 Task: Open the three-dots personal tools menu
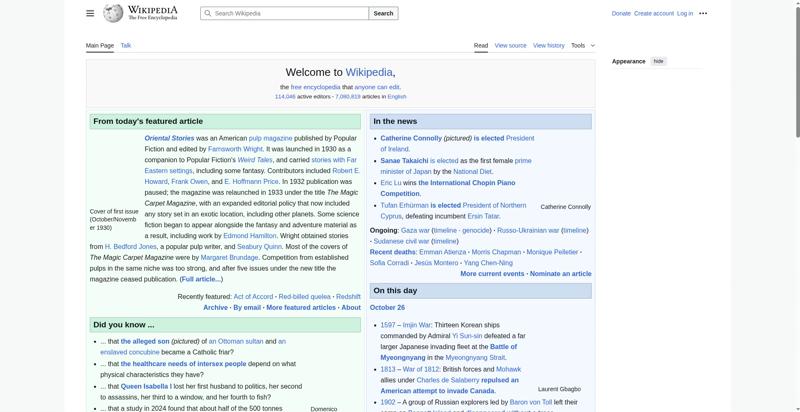[703, 13]
